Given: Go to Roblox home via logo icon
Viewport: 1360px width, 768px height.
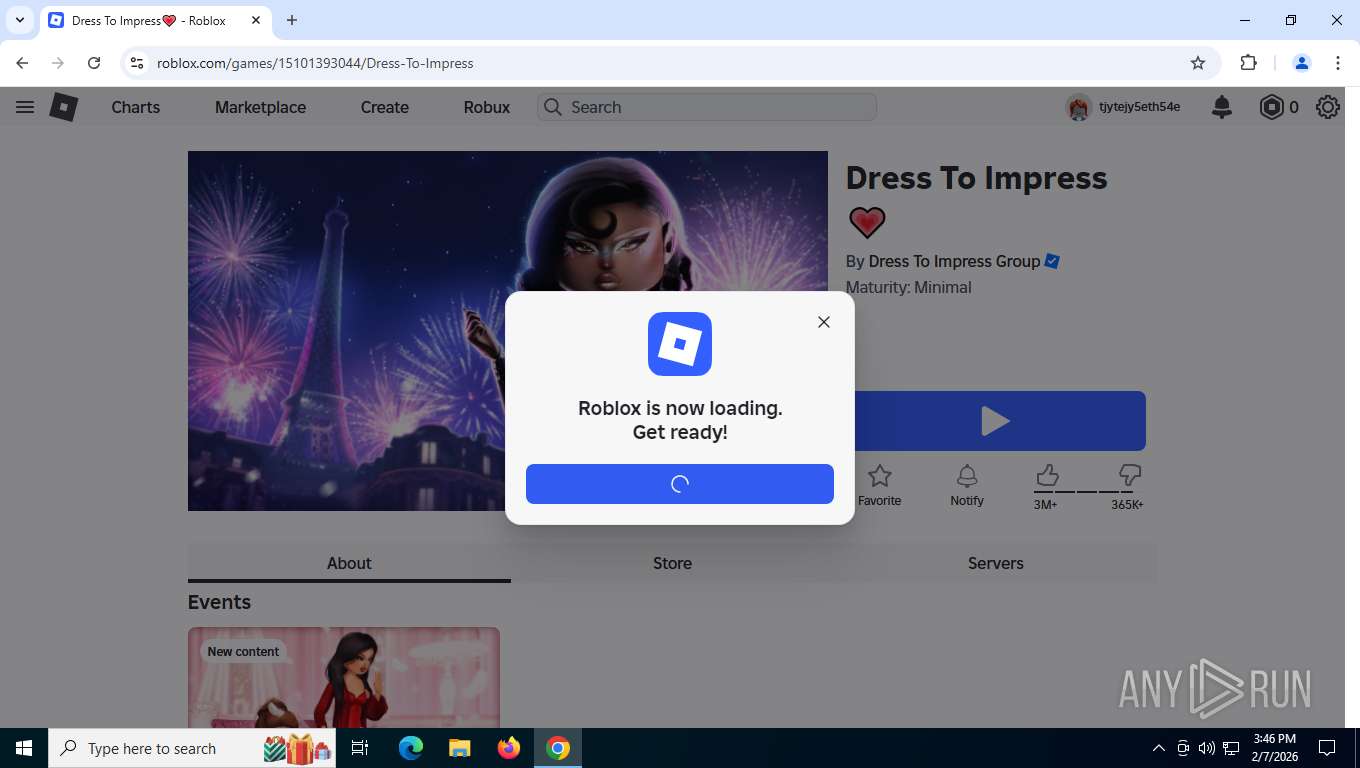Looking at the screenshot, I should 64,107.
